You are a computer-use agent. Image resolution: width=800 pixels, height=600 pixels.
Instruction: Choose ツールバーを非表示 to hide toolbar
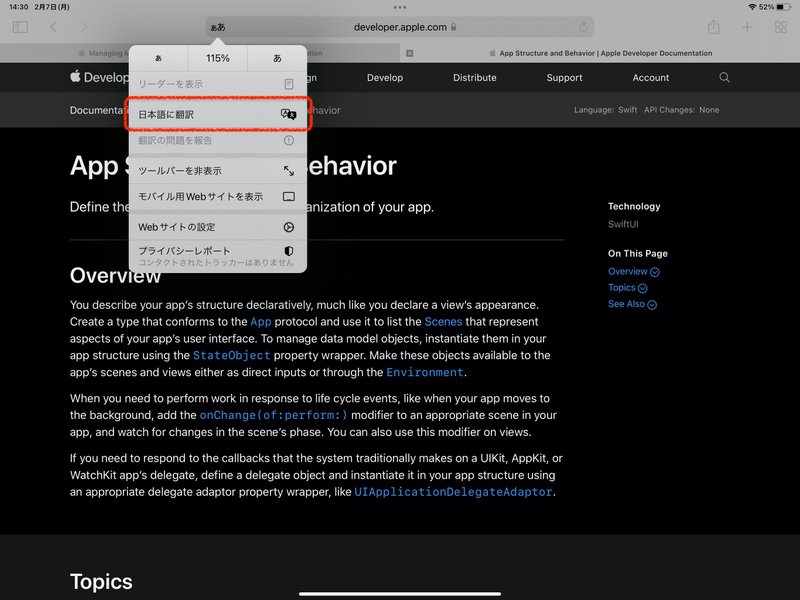tap(218, 170)
